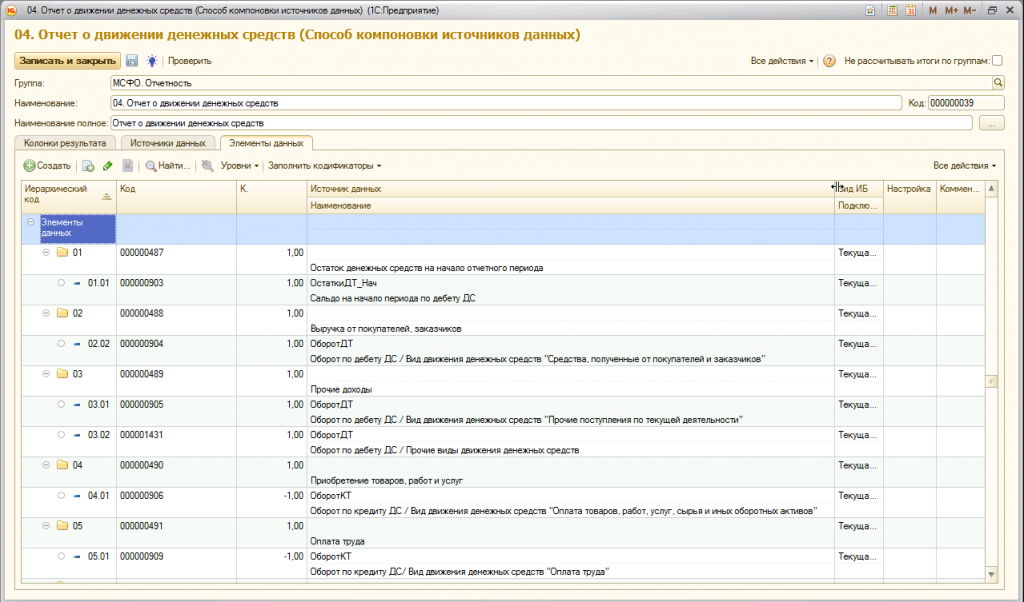Click the lightbulb icon next to Проверить

[x=151, y=61]
